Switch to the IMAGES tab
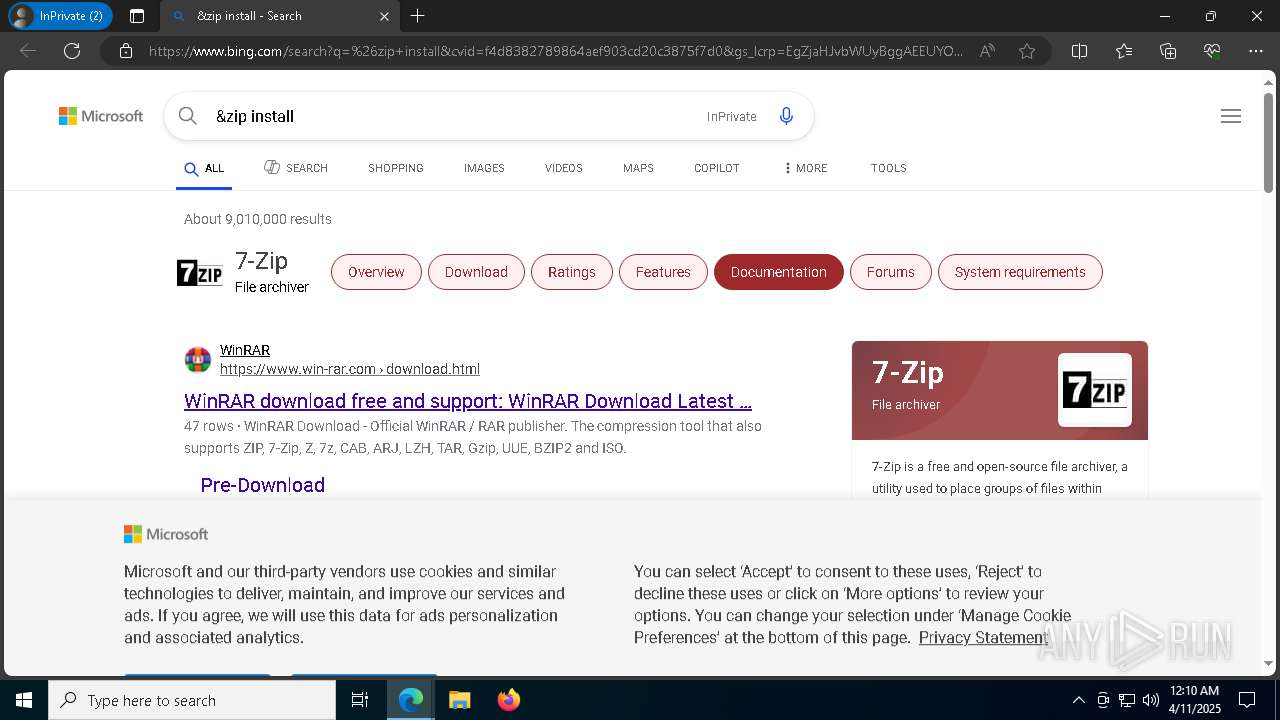Viewport: 1280px width, 720px height. tap(484, 168)
